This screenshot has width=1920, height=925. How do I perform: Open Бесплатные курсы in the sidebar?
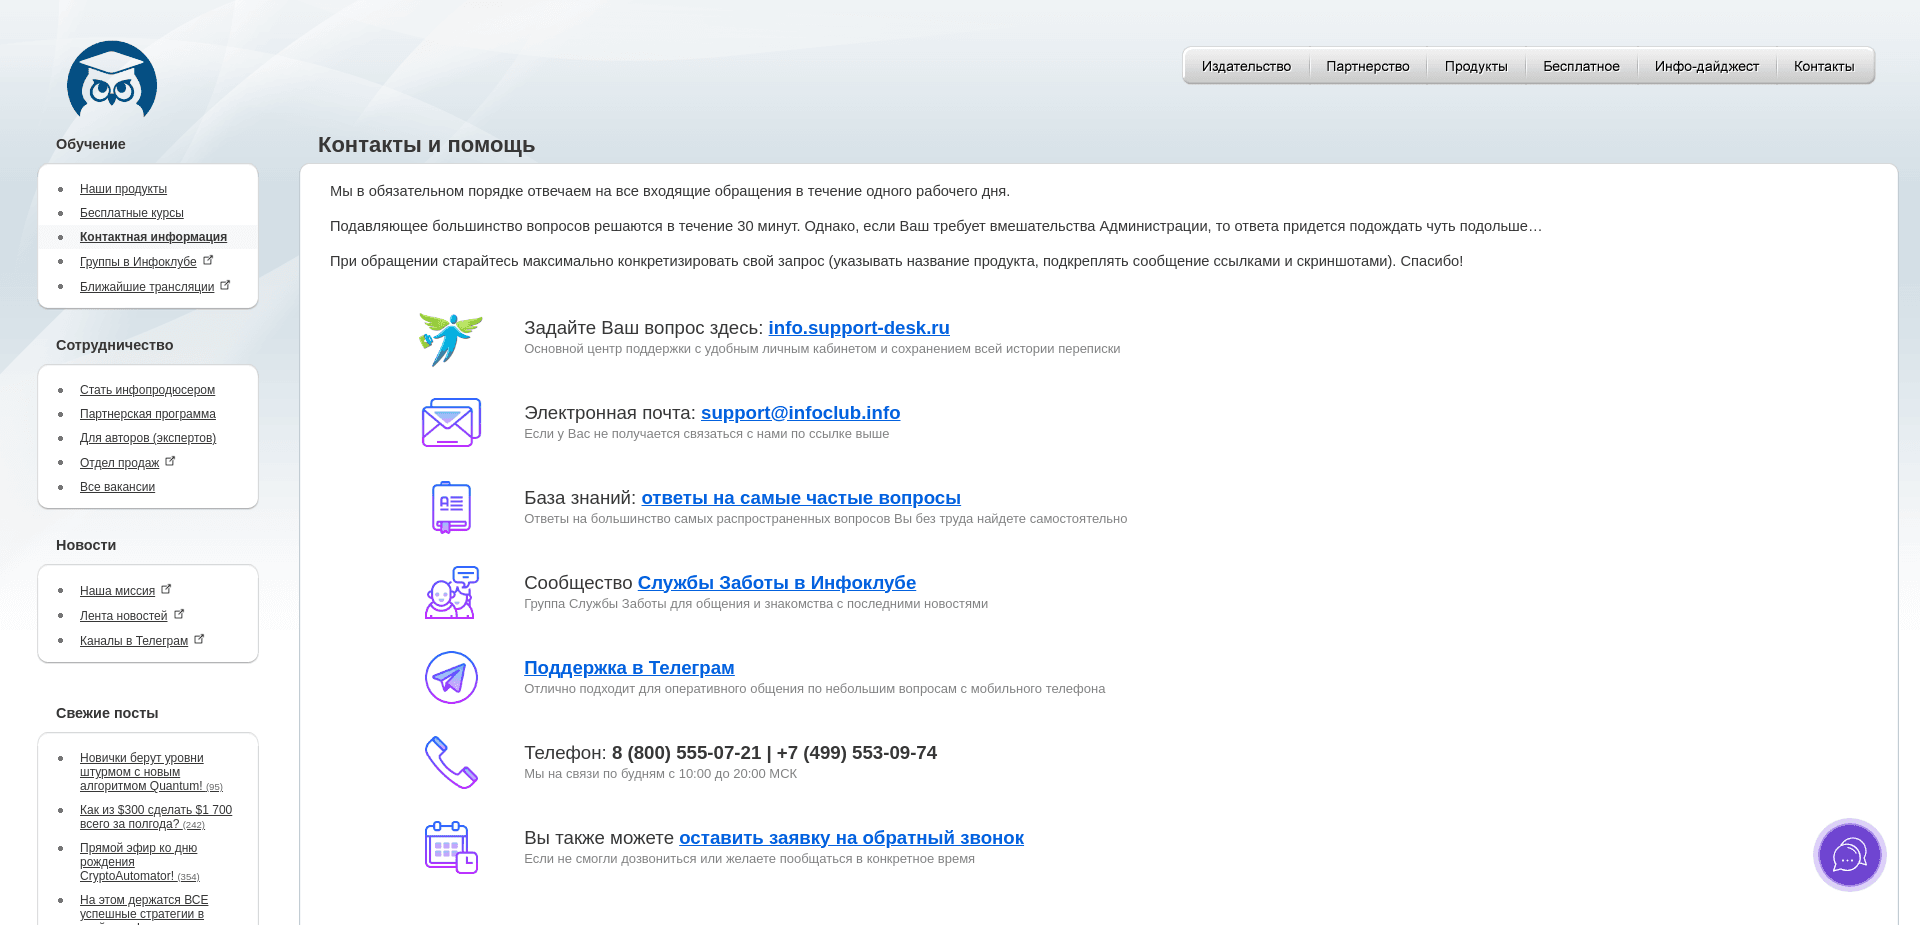(x=132, y=213)
